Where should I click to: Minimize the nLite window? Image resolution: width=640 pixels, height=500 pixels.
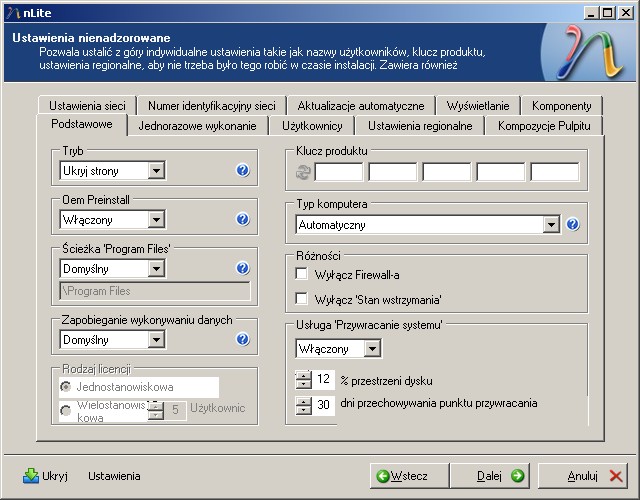coord(590,13)
